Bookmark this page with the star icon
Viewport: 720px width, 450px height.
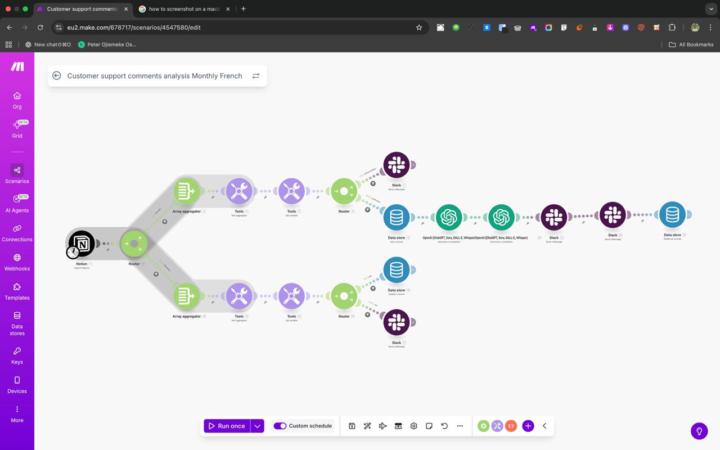tap(419, 28)
